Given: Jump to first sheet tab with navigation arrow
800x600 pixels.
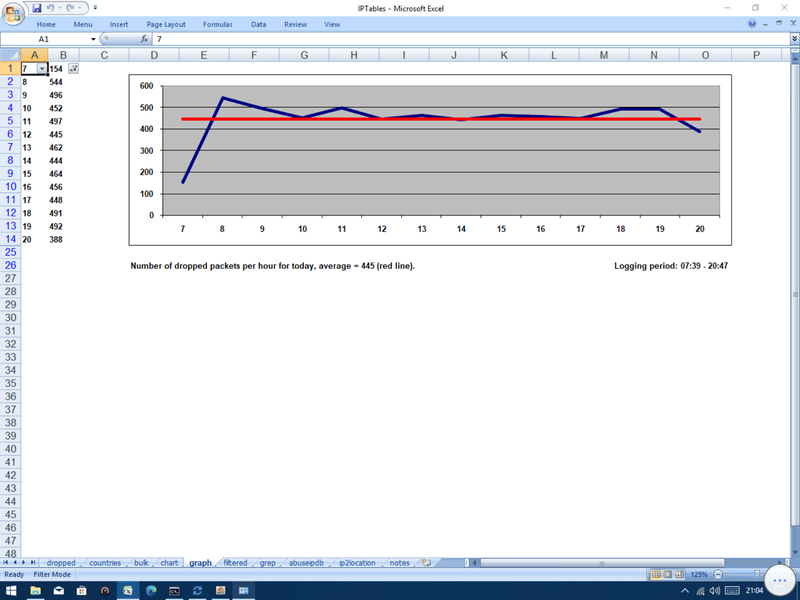Looking at the screenshot, I should (6, 562).
